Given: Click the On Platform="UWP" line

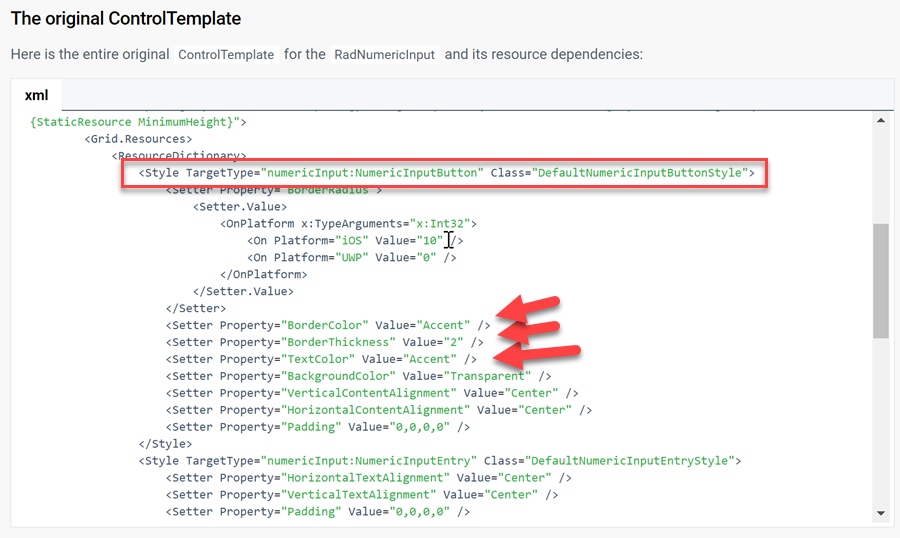Looking at the screenshot, I should tap(352, 257).
